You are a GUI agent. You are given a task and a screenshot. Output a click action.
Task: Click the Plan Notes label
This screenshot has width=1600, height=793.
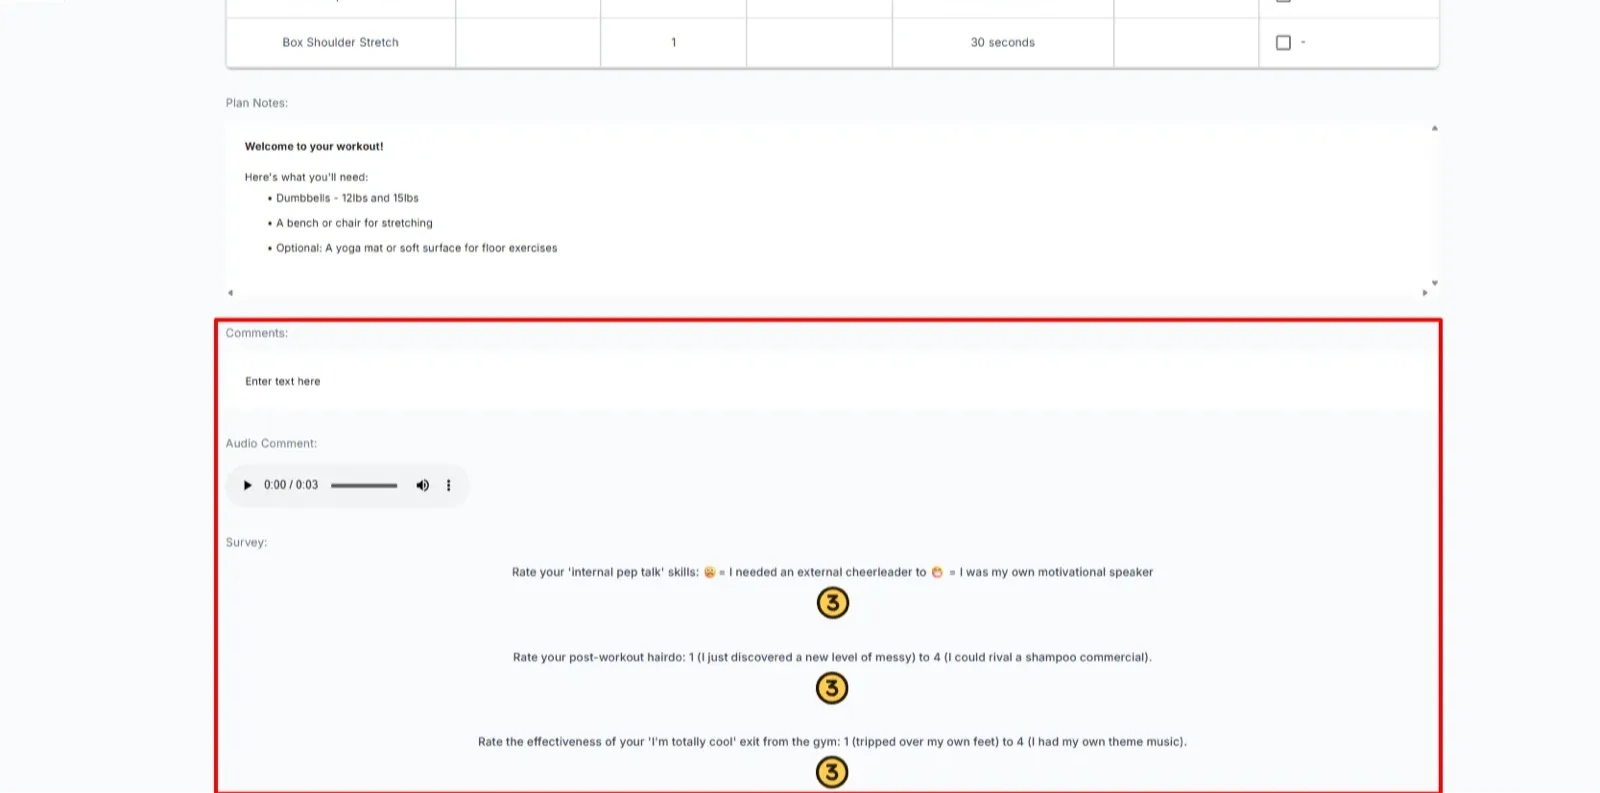[x=257, y=103]
